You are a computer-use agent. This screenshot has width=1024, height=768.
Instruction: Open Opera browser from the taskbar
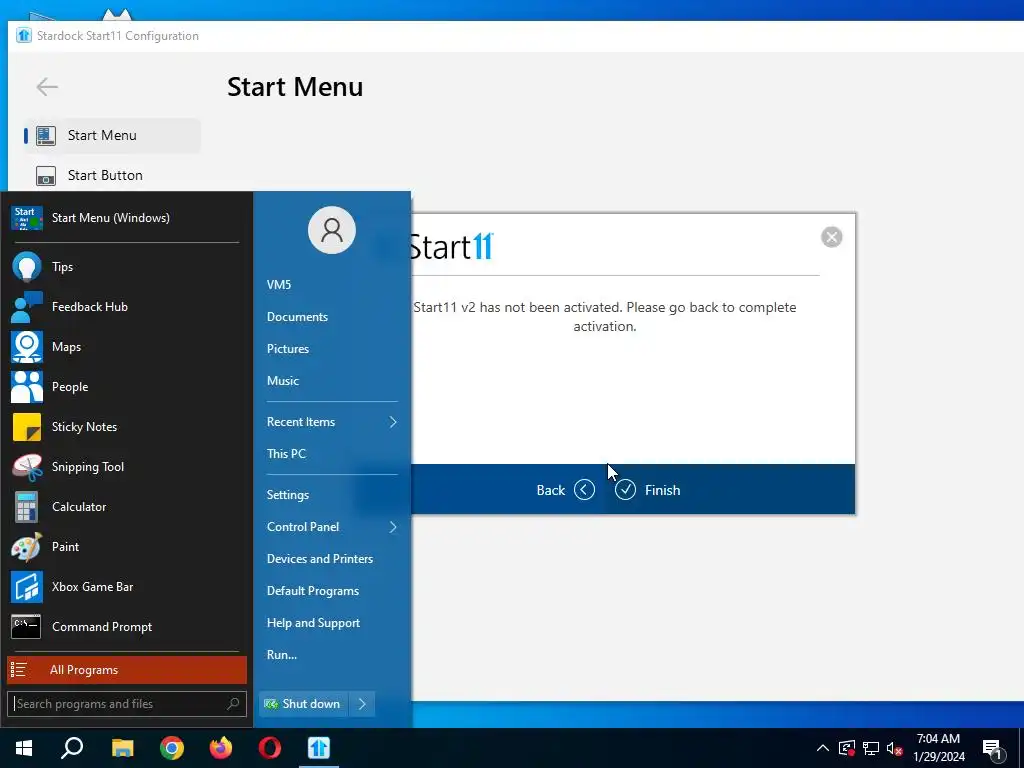270,748
